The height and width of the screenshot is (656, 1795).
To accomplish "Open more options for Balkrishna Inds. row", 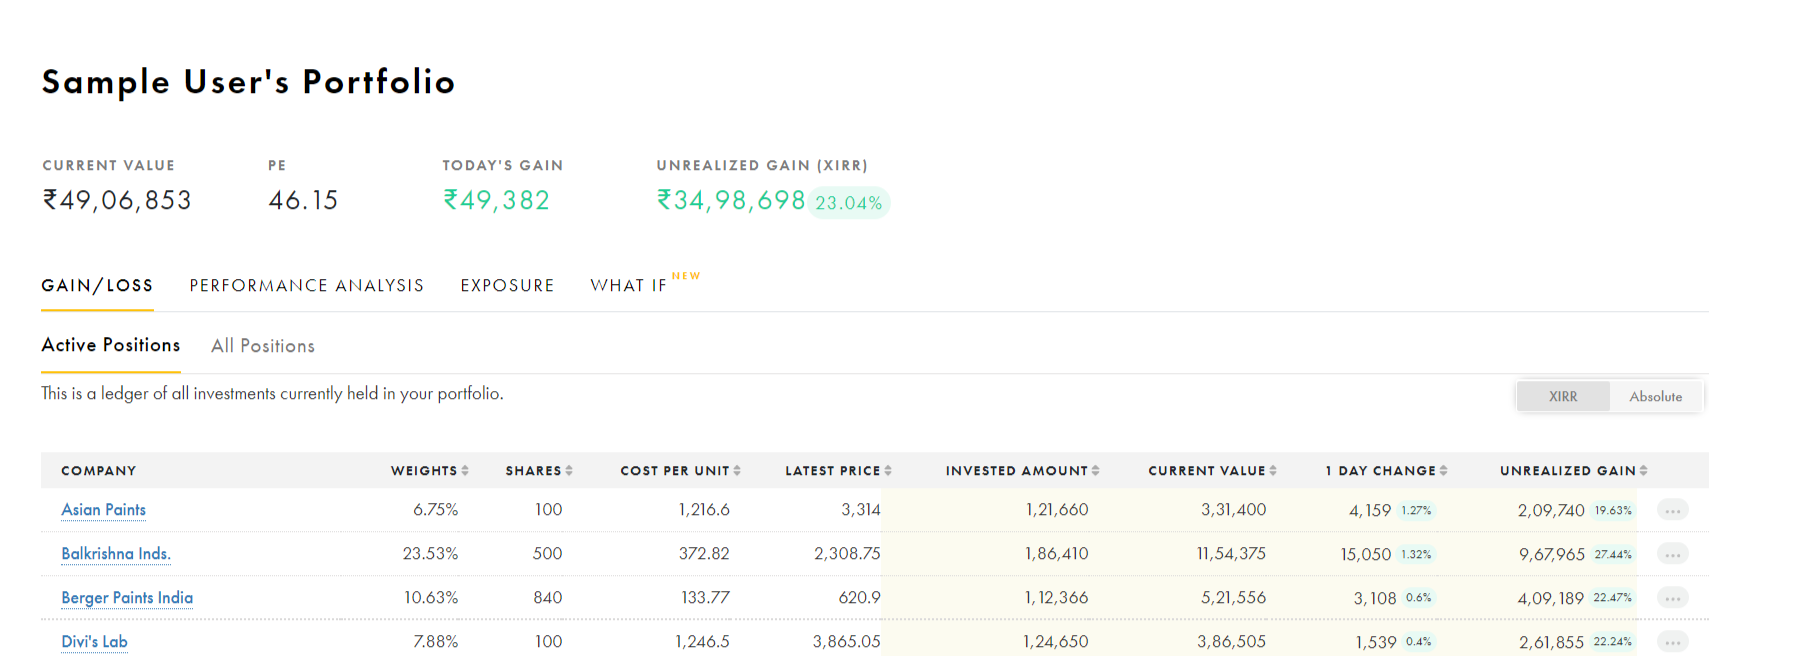I will (1672, 554).
